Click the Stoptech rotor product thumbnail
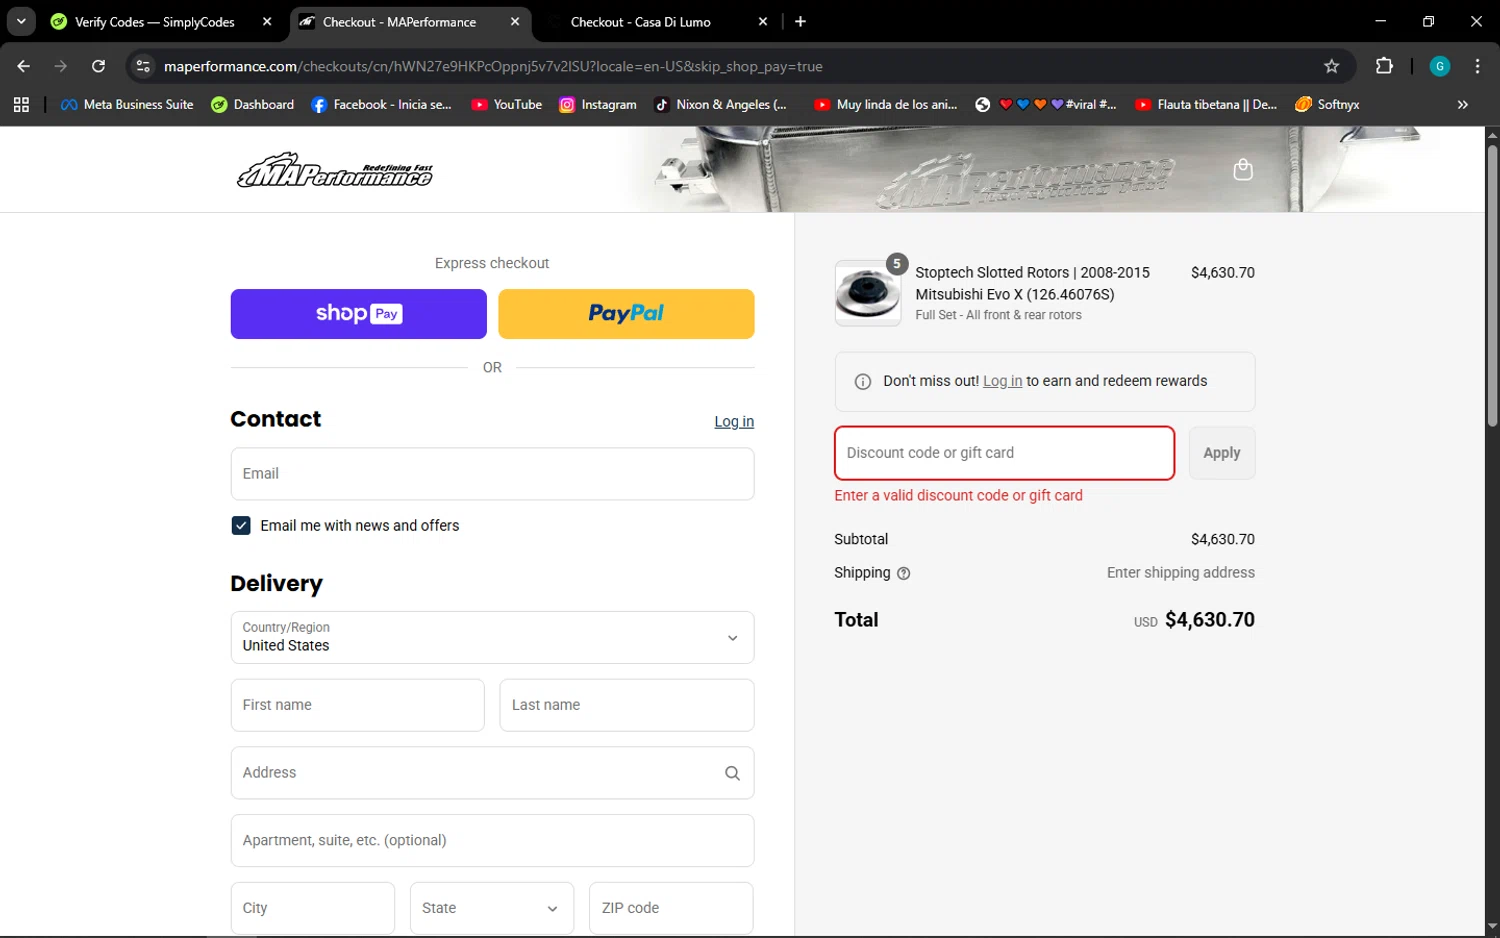This screenshot has width=1500, height=938. pos(868,293)
